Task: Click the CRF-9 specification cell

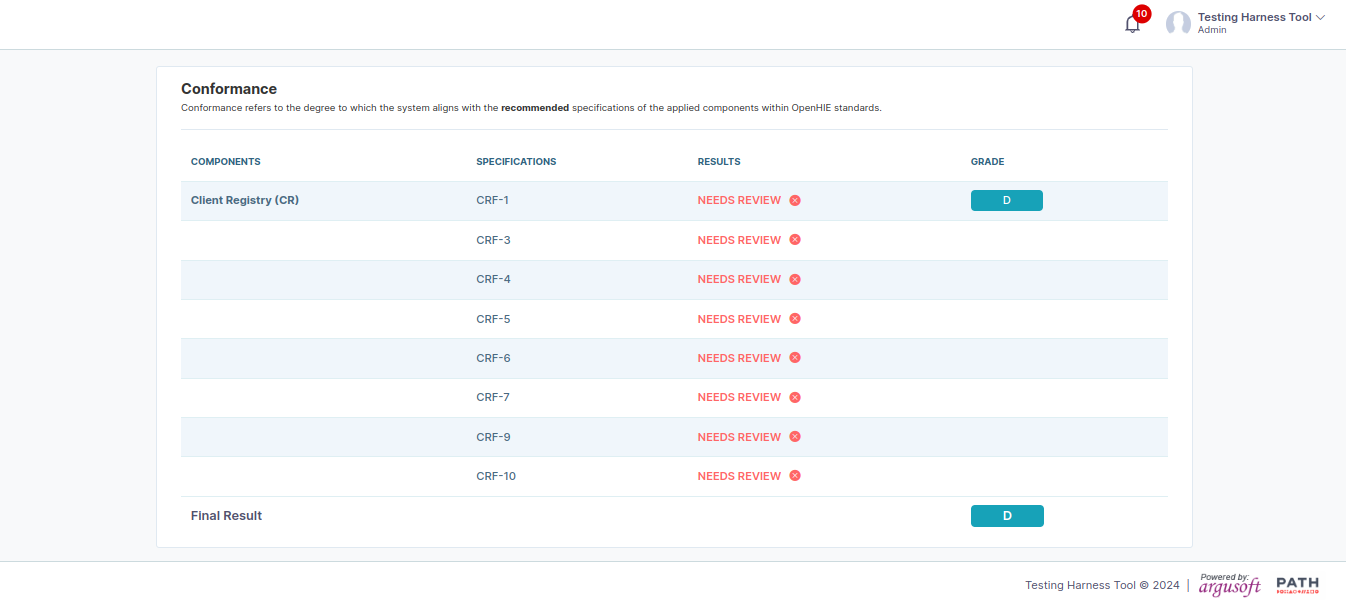Action: (493, 437)
